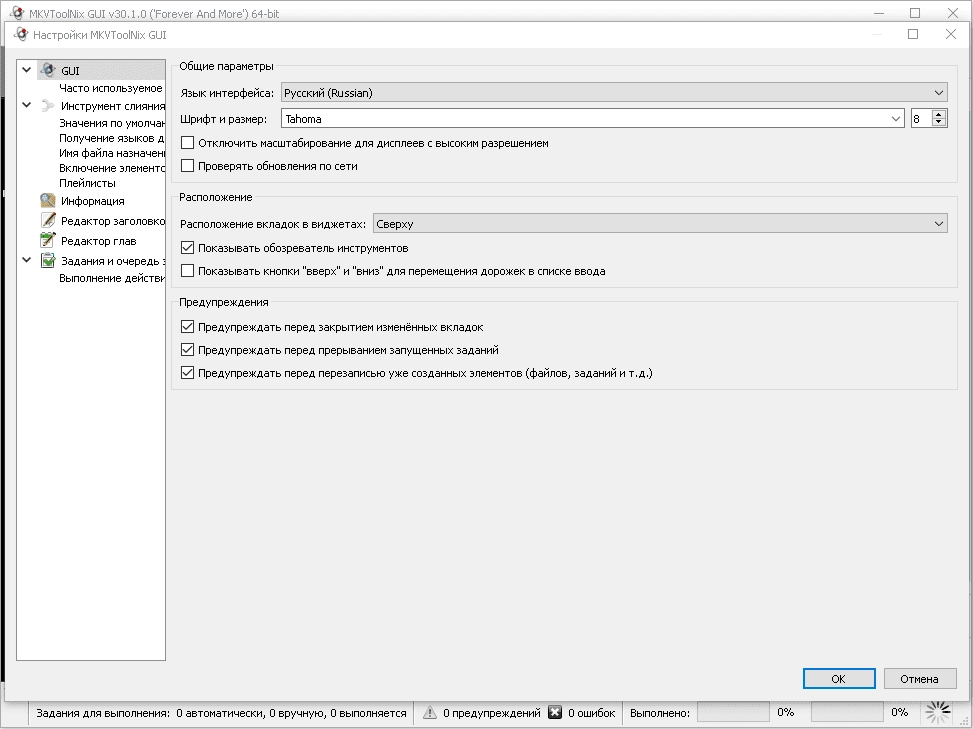Click the Шрифт и размер label
Viewport: 973px width, 729px height.
coord(223,119)
